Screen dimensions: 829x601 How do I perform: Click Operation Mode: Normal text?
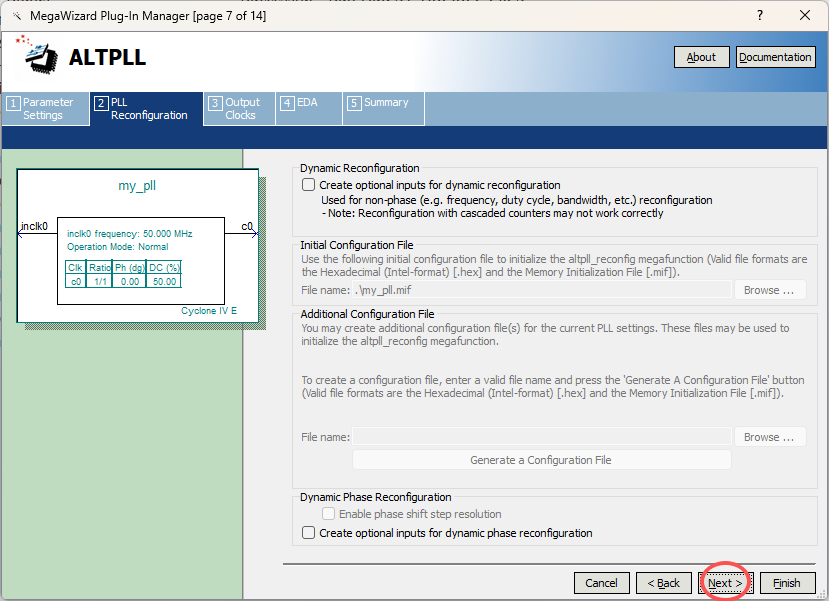point(117,247)
